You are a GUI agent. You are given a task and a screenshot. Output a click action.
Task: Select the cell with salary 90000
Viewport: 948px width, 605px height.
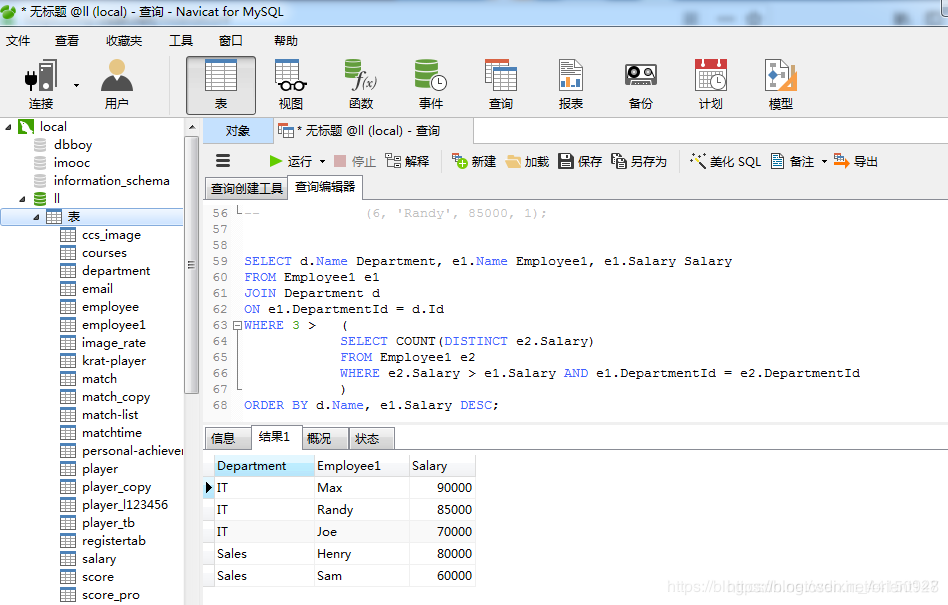[x=442, y=488]
